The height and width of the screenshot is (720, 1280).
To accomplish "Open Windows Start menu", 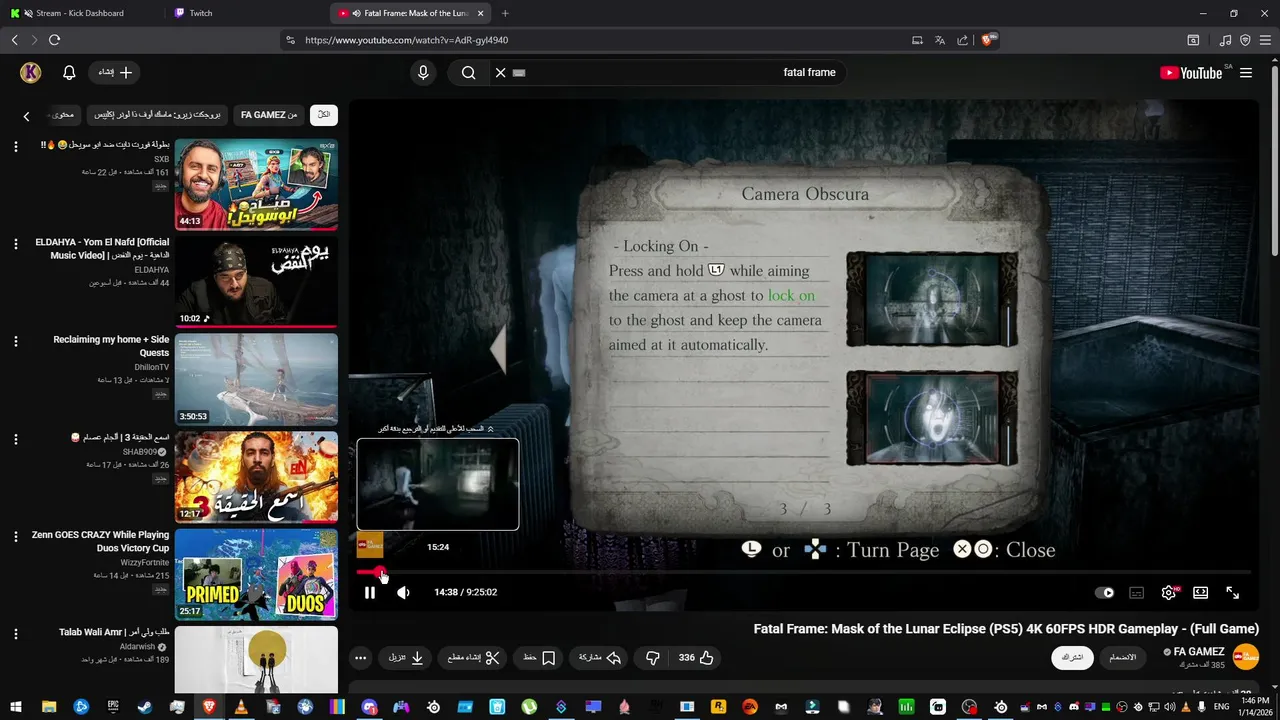I will (x=16, y=707).
